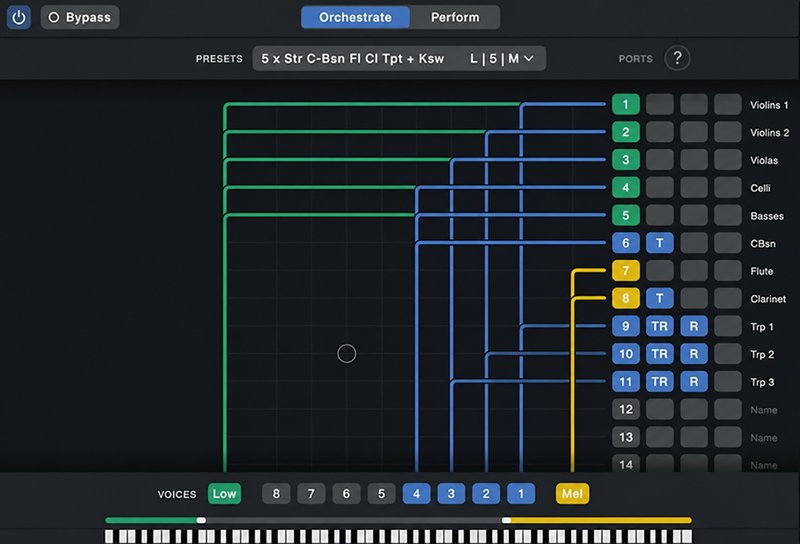Toggle the plugin power button
This screenshot has height=544, width=800.
click(x=19, y=17)
